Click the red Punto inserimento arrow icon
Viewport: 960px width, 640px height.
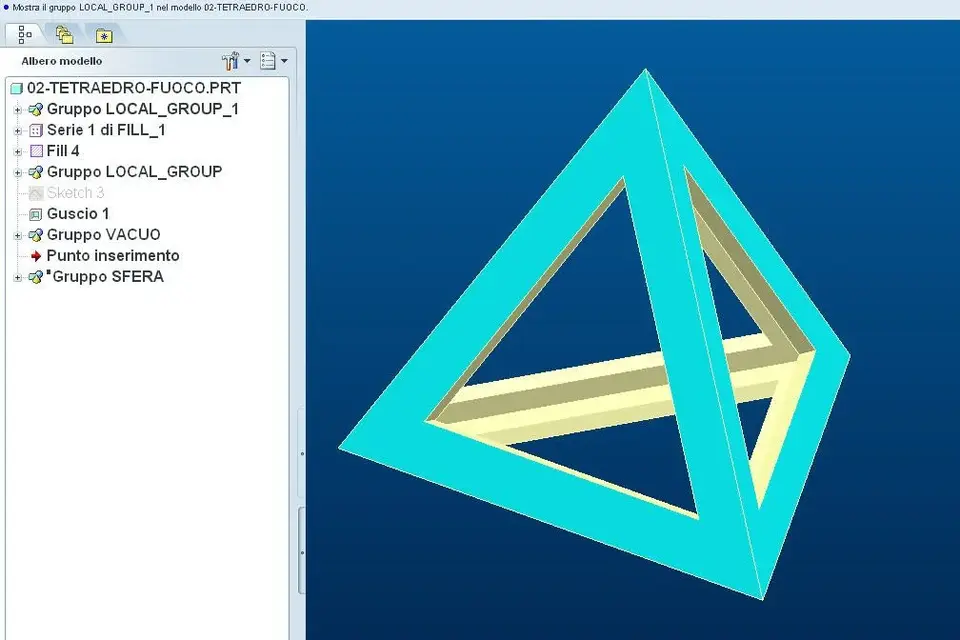[36, 256]
